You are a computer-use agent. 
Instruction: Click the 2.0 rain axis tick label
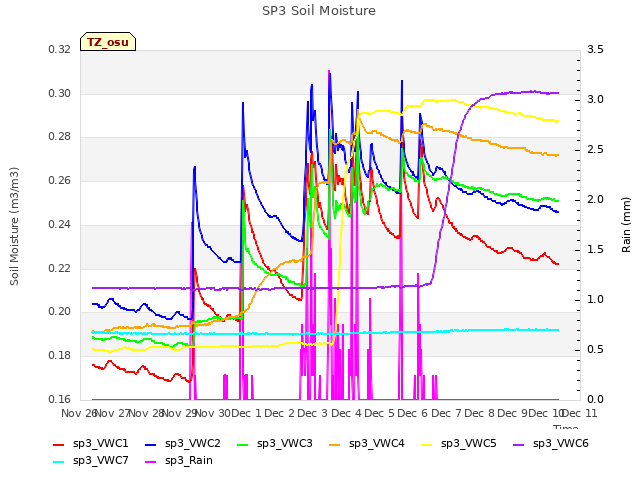595,200
